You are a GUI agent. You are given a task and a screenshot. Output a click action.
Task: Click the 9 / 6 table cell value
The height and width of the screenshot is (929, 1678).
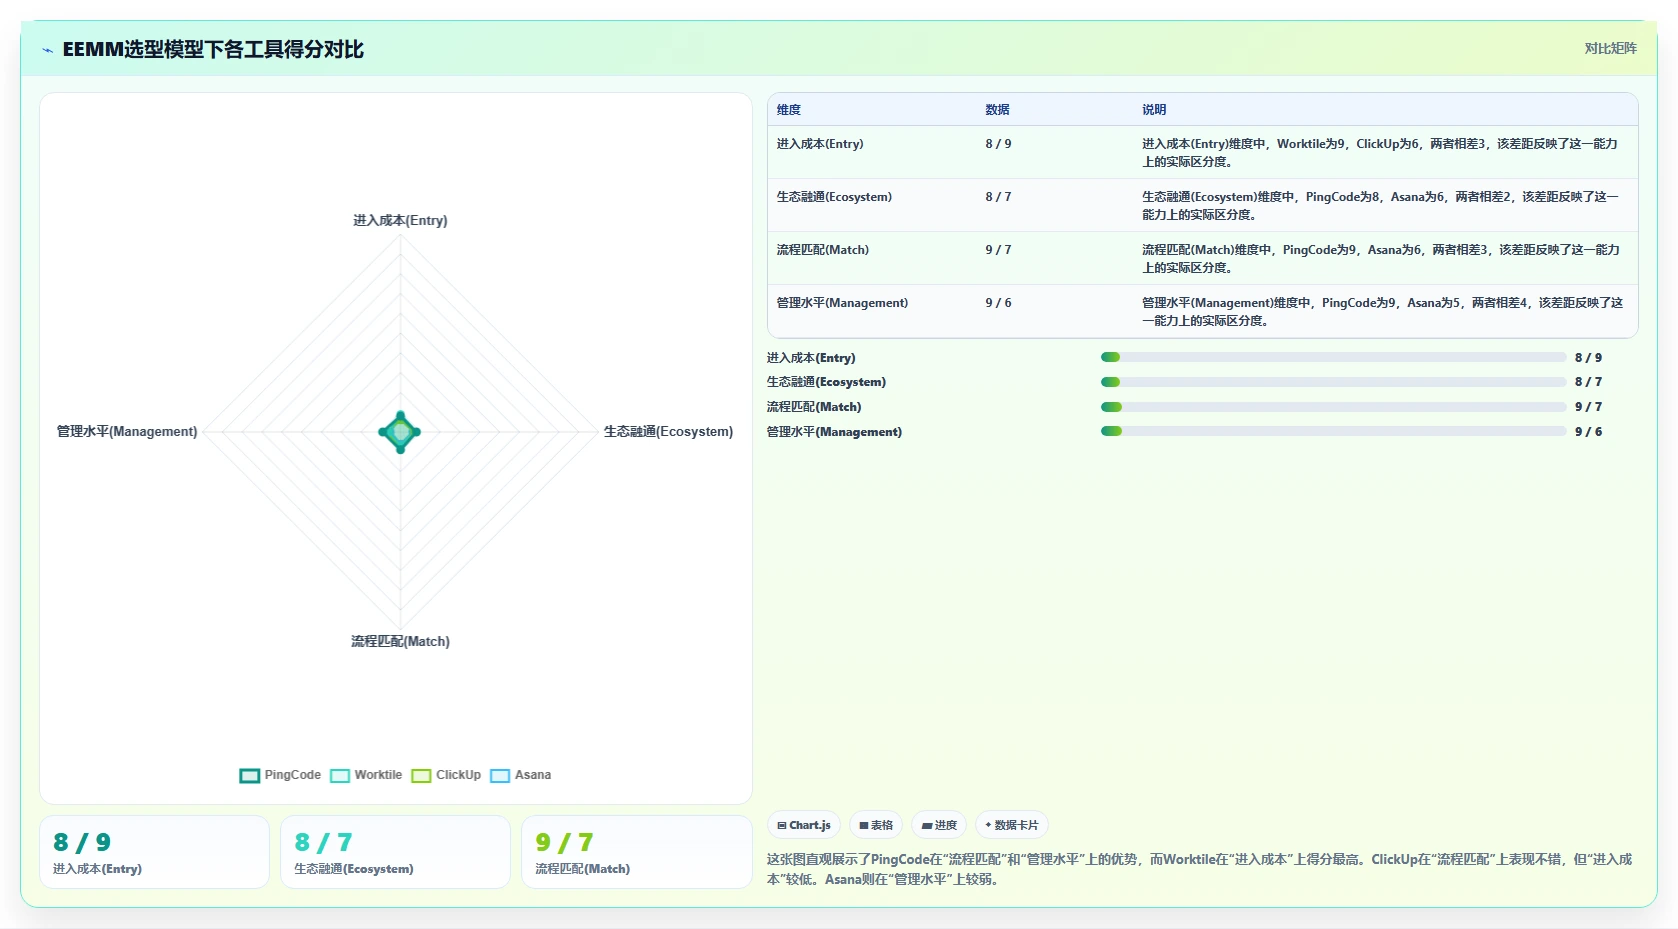(998, 303)
